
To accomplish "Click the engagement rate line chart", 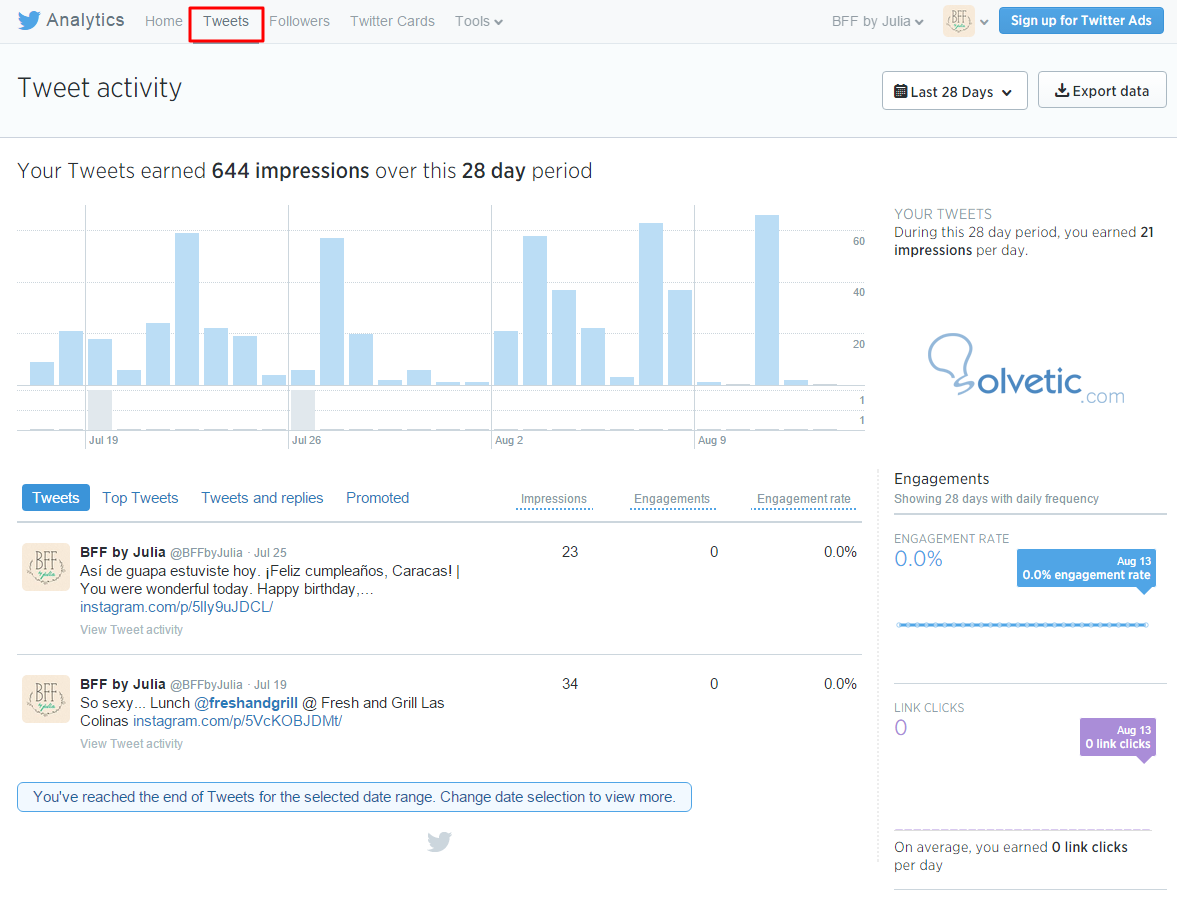I will (x=1022, y=624).
